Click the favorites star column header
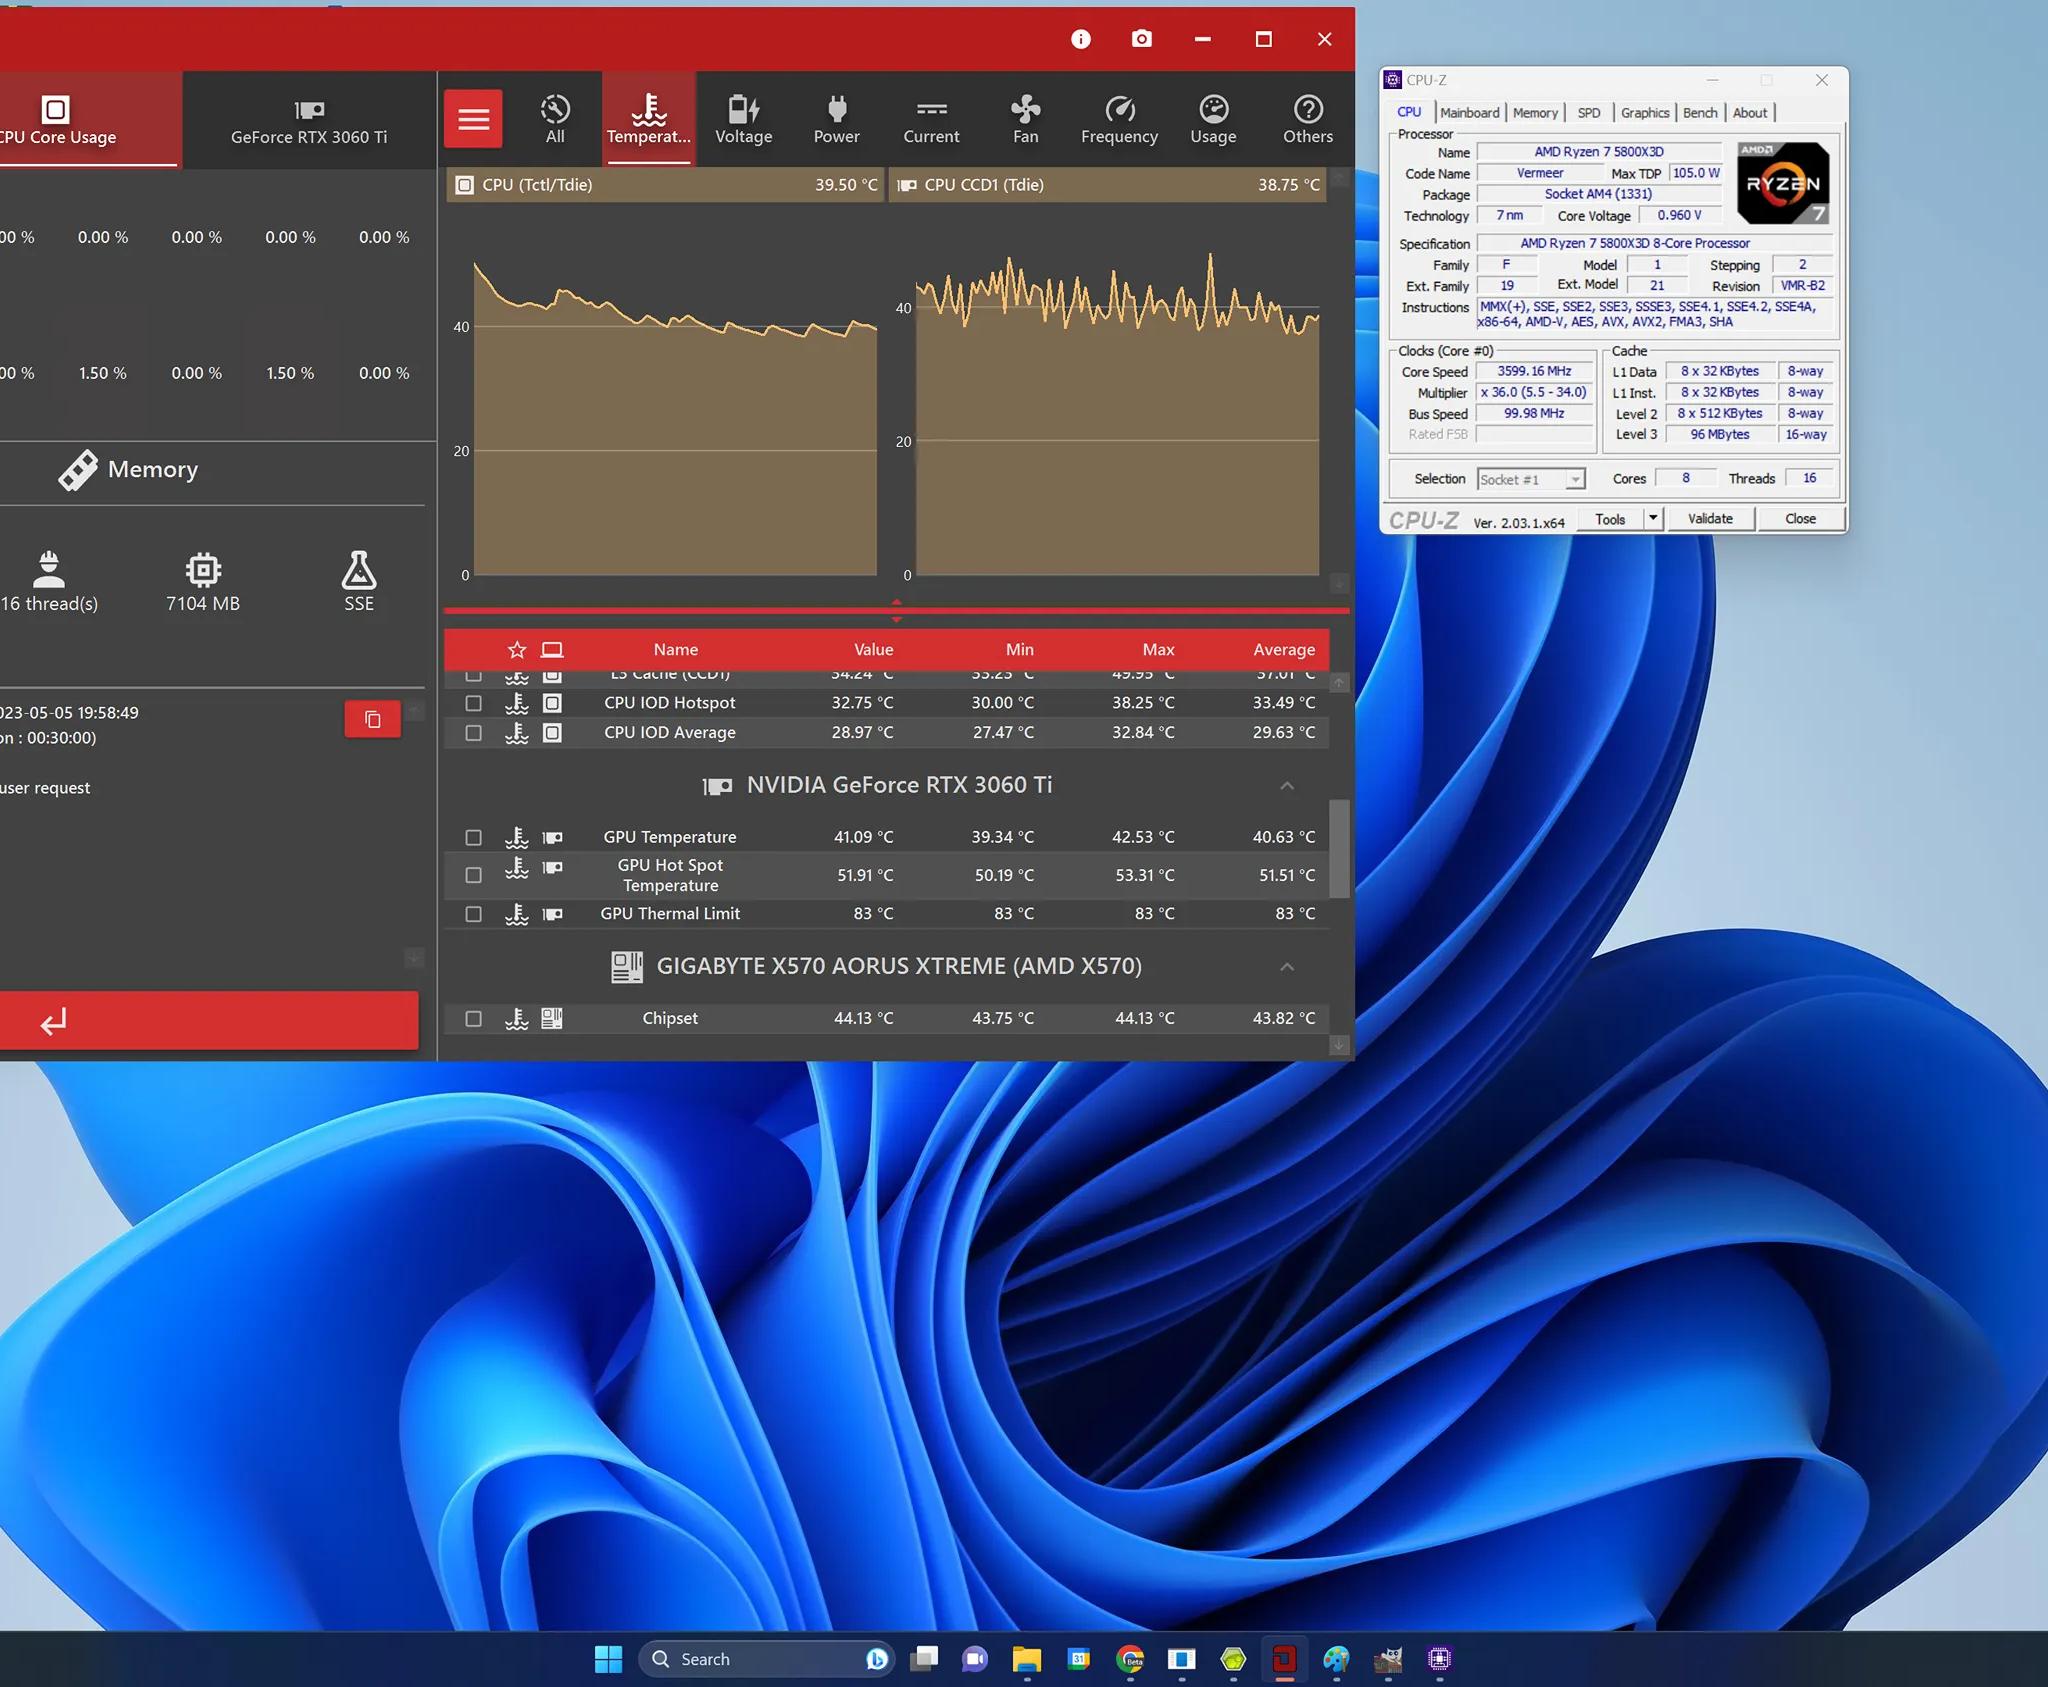 pos(517,650)
